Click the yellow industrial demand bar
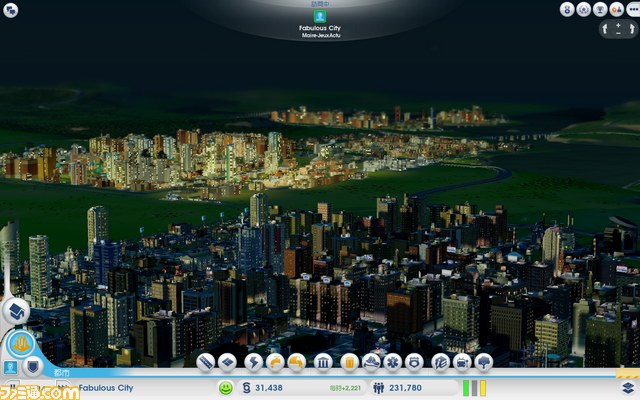 (483, 388)
